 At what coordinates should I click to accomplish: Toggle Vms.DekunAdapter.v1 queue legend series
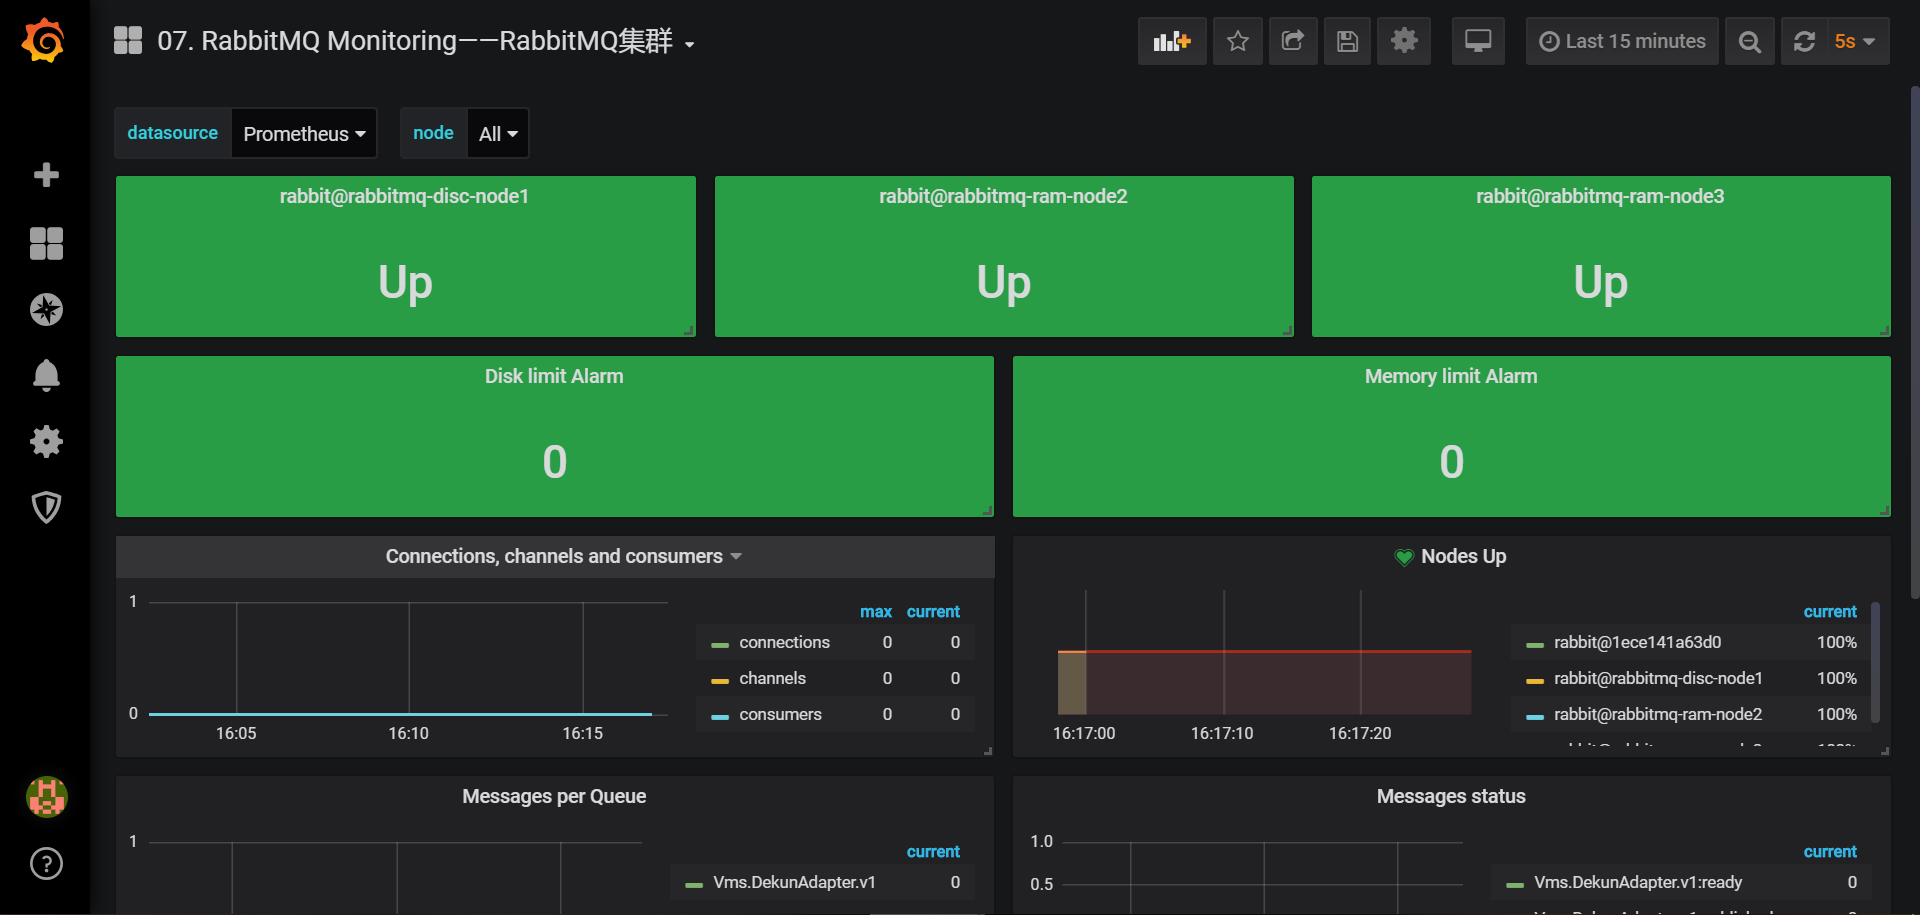click(x=794, y=883)
